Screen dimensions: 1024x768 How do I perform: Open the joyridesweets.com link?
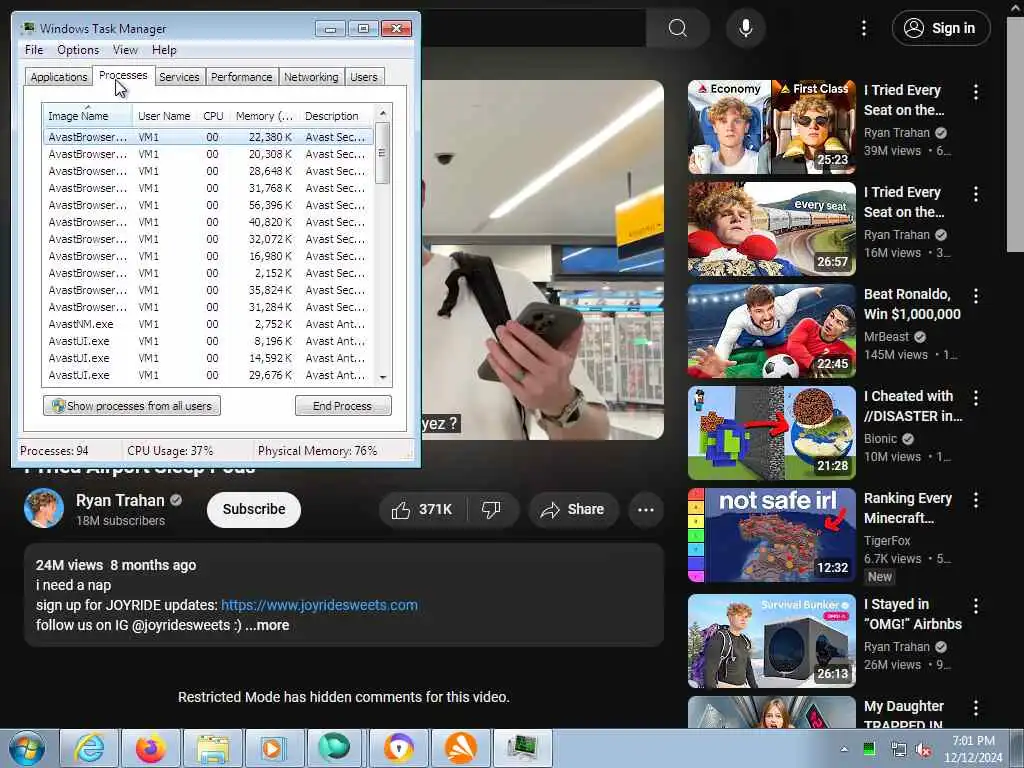point(319,605)
